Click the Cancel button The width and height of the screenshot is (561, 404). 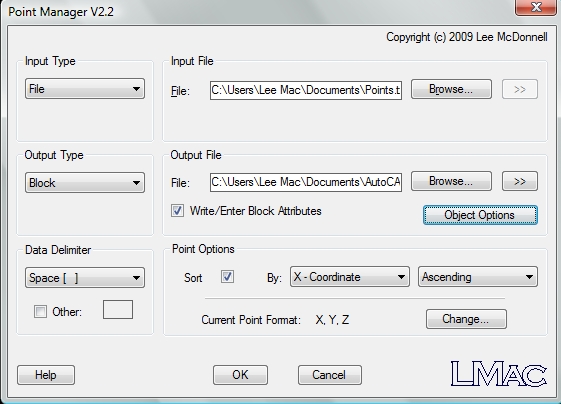pos(330,375)
